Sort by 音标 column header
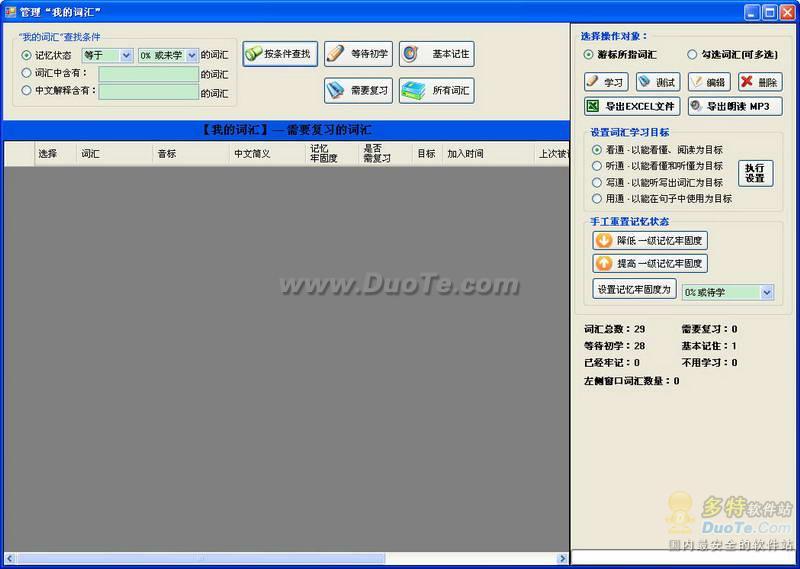 (x=166, y=154)
